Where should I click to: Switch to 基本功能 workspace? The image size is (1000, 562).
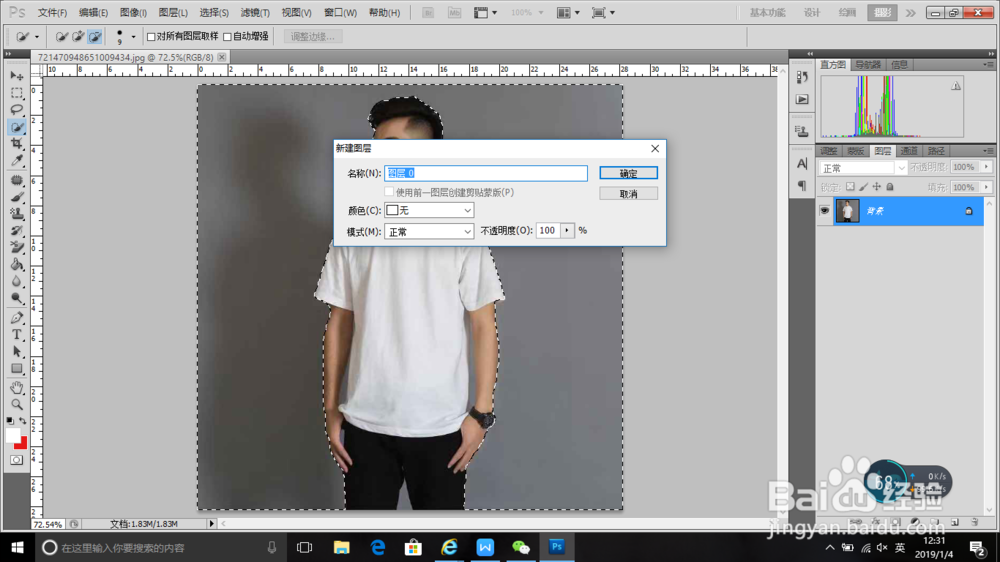(767, 13)
